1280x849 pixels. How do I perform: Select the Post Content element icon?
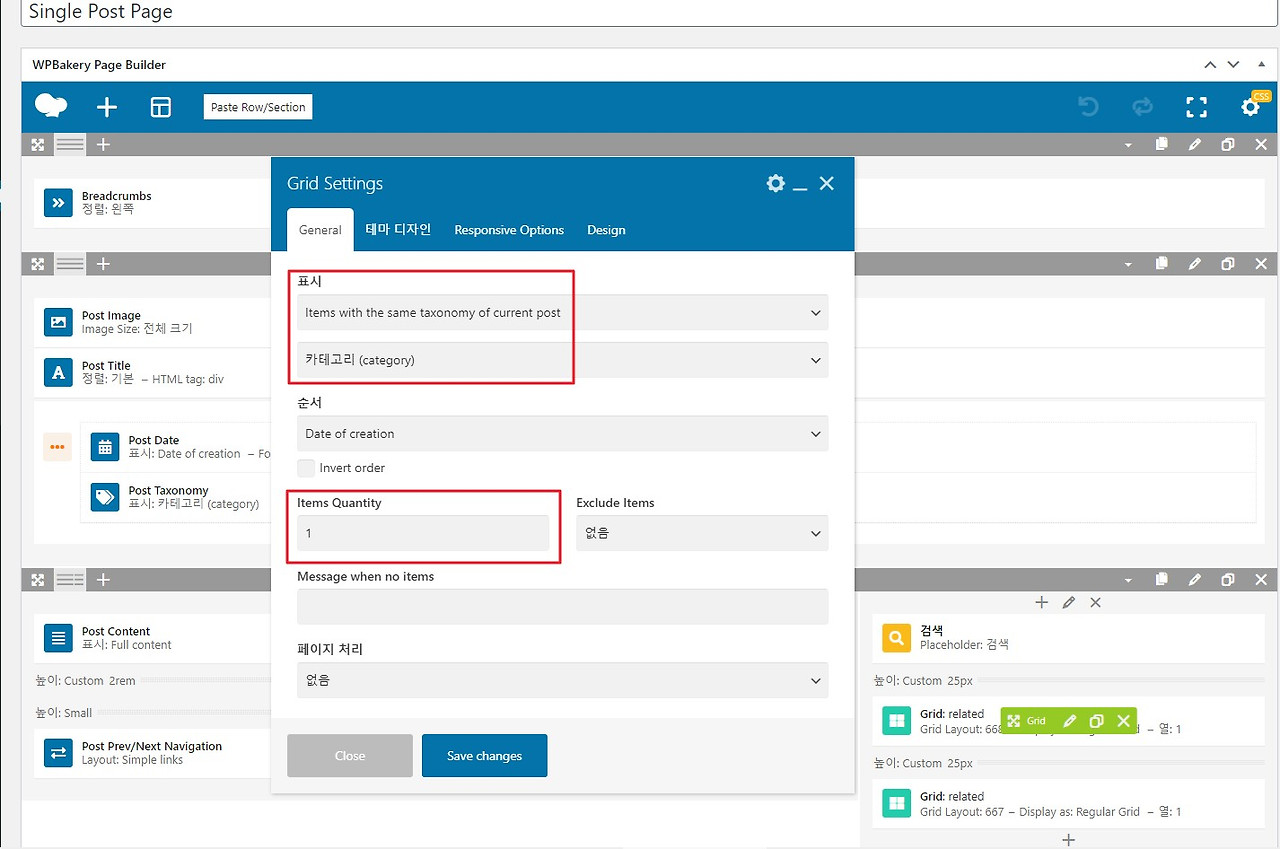[x=59, y=637]
